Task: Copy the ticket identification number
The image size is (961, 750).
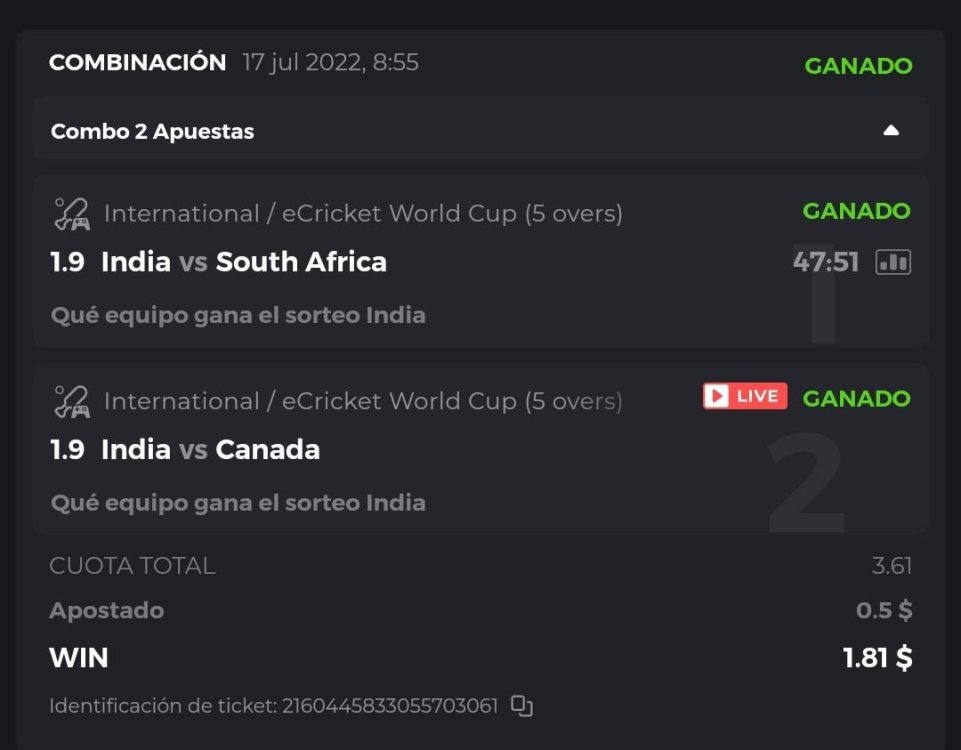Action: pyautogui.click(x=522, y=706)
